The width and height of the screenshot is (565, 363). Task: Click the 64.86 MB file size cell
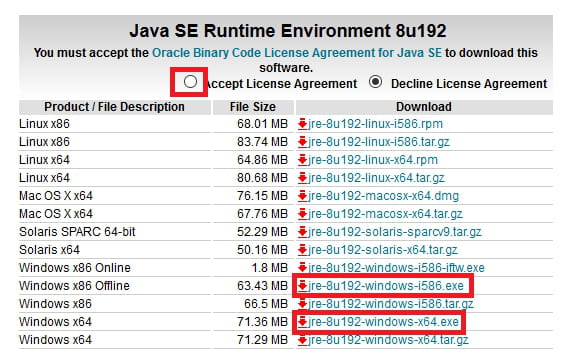point(262,160)
